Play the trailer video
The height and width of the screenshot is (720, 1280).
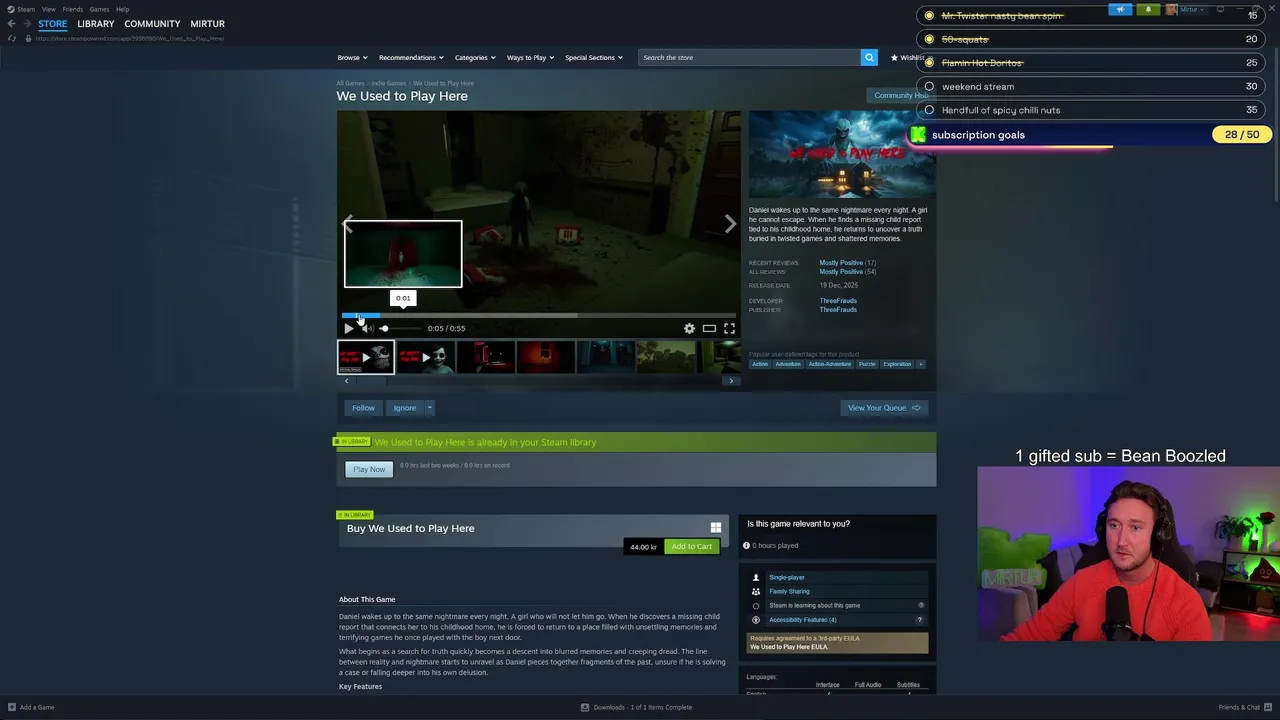pyautogui.click(x=349, y=328)
